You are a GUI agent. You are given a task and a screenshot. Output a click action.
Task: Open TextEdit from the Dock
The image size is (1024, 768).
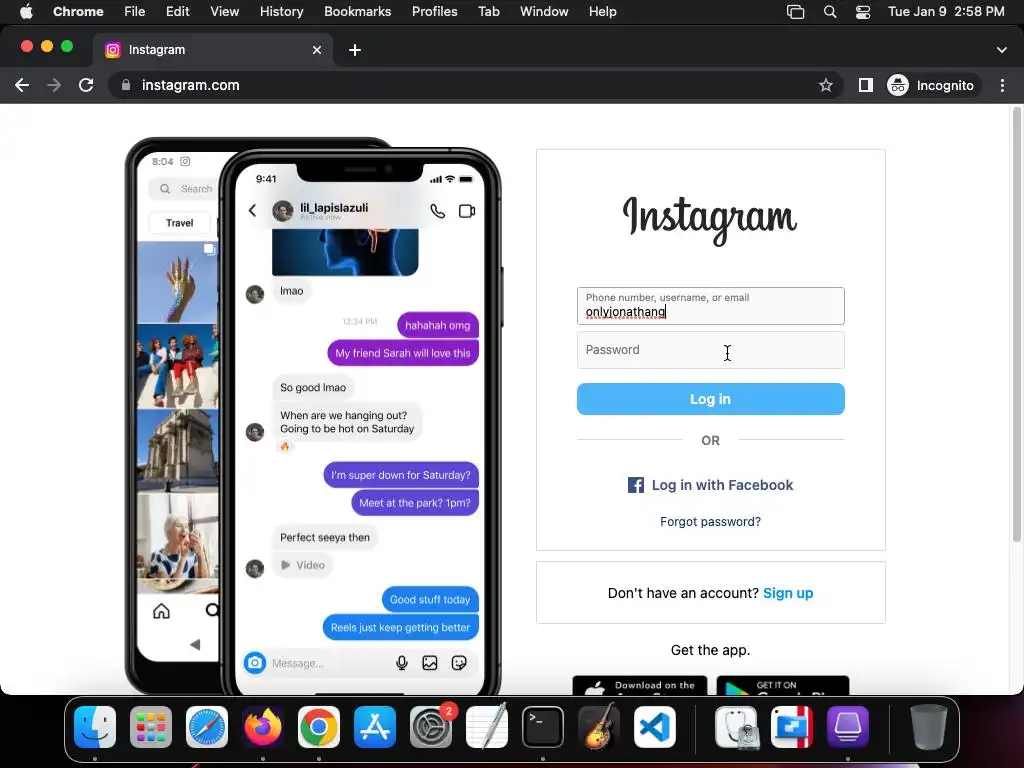click(487, 727)
